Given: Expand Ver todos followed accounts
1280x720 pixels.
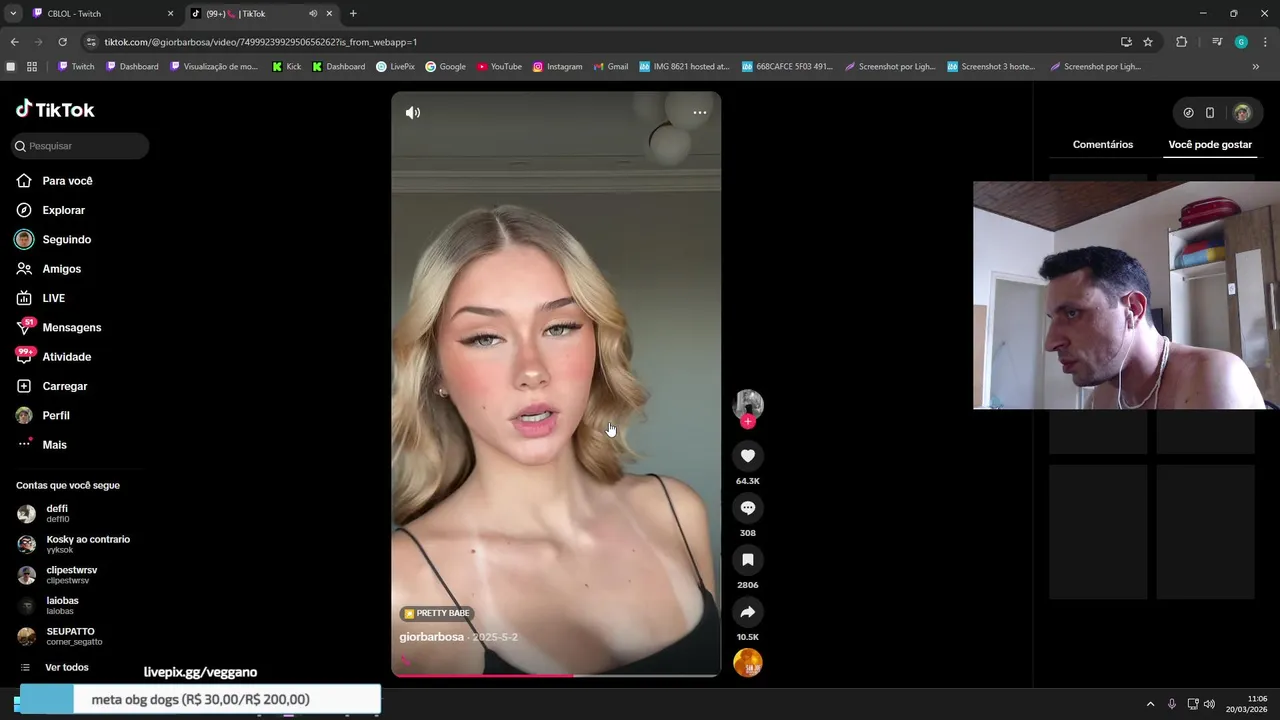Looking at the screenshot, I should pos(54,667).
